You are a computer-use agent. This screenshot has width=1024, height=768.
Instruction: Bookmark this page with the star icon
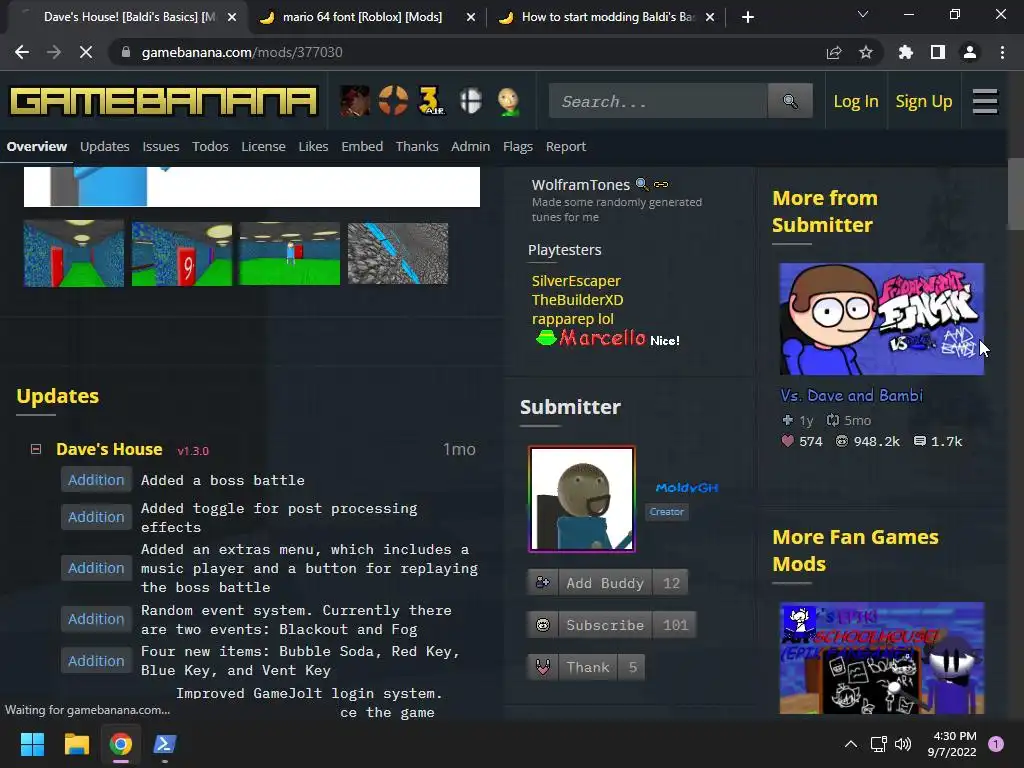(x=866, y=52)
